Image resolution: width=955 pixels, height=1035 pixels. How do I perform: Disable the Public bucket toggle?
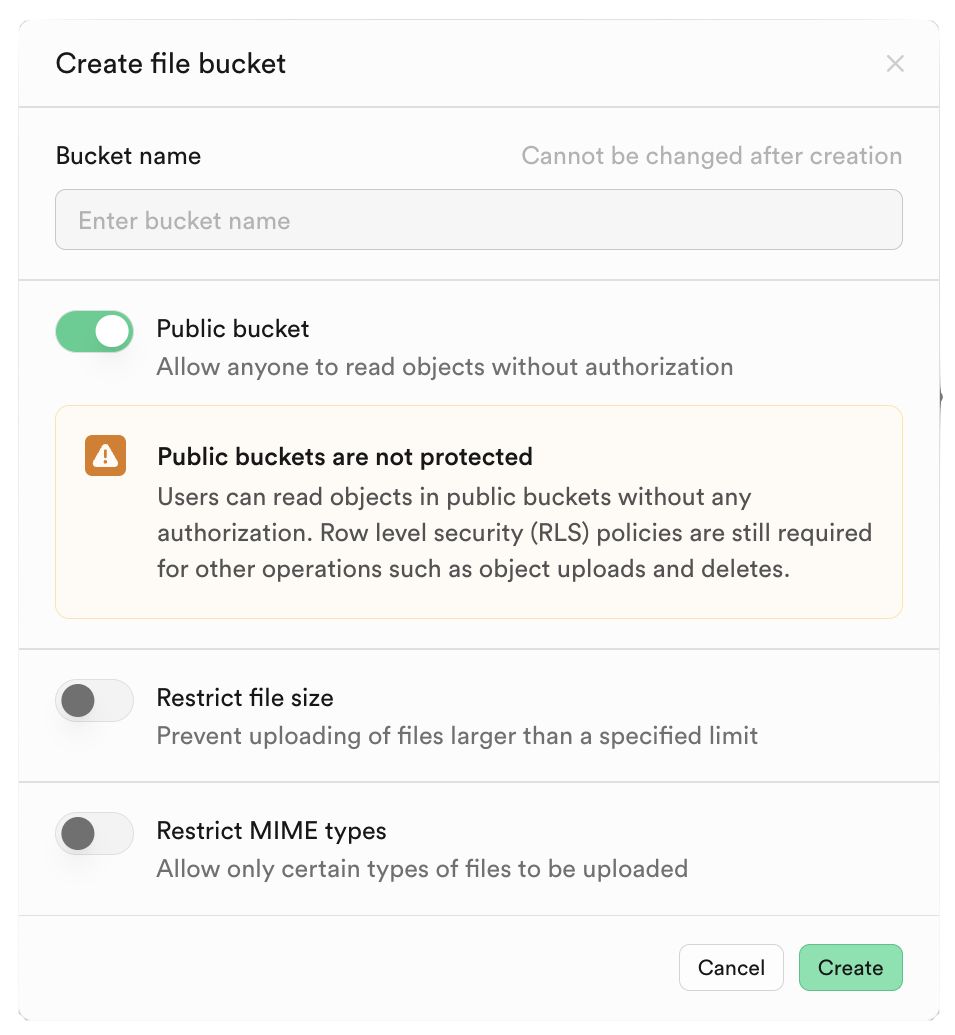[94, 331]
